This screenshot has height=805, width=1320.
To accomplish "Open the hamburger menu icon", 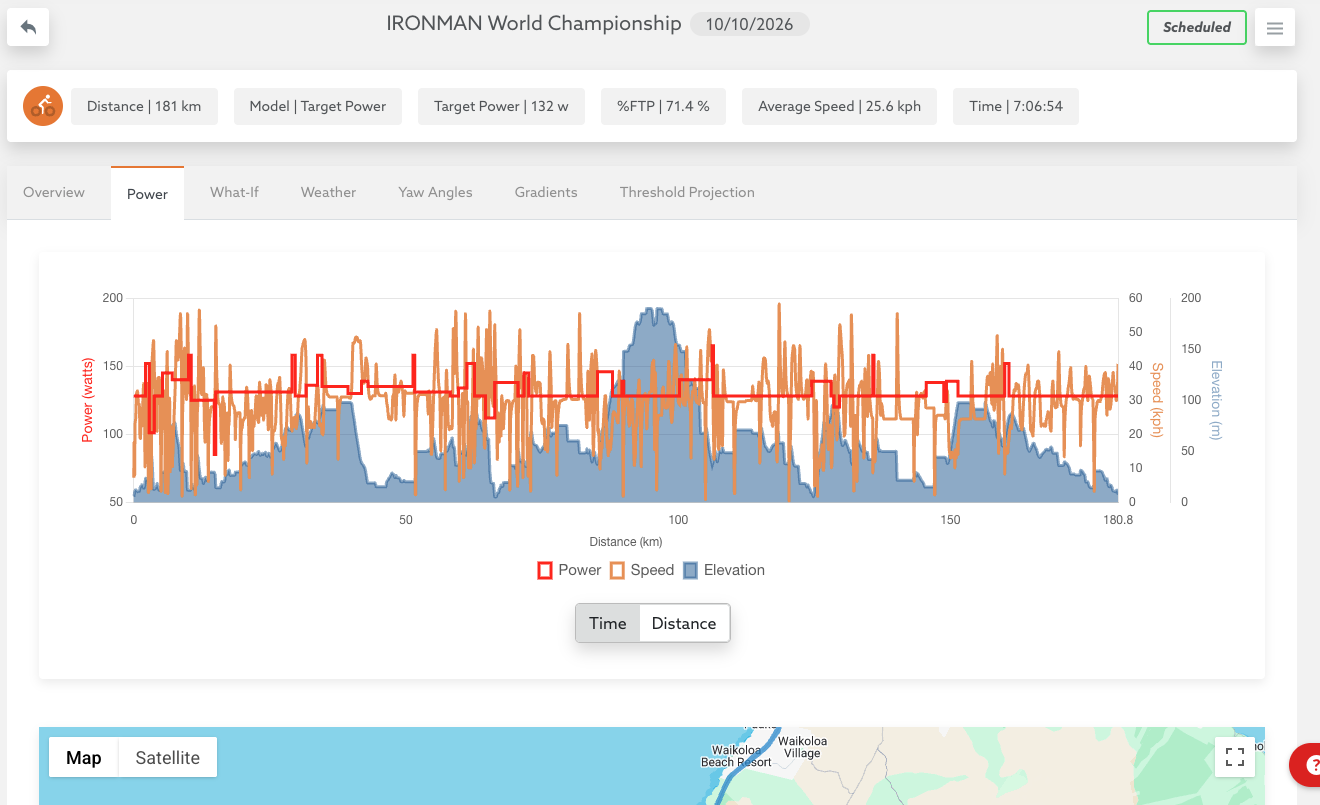I will click(x=1275, y=28).
